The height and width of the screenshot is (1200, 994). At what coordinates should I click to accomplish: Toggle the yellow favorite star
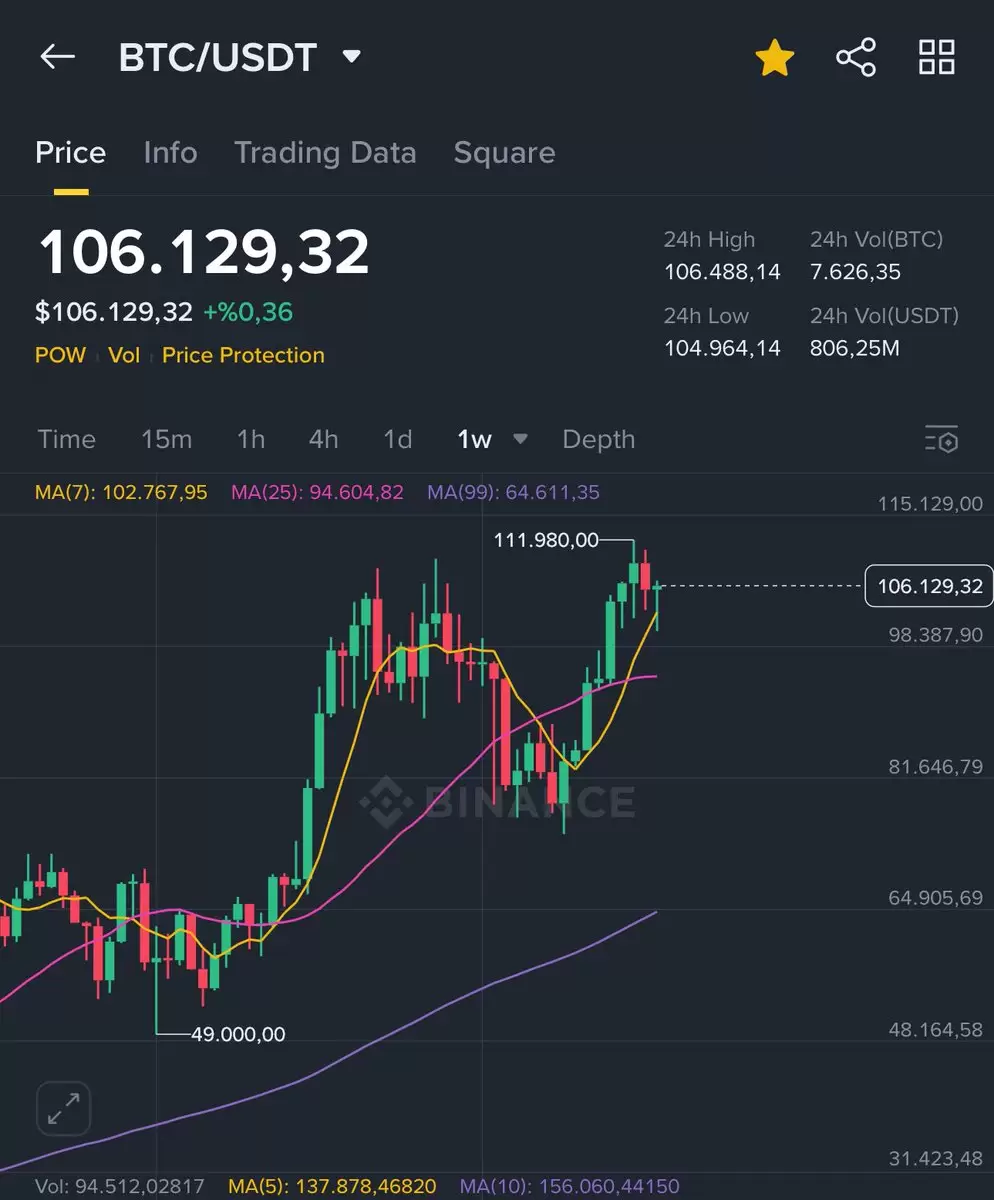(x=774, y=58)
